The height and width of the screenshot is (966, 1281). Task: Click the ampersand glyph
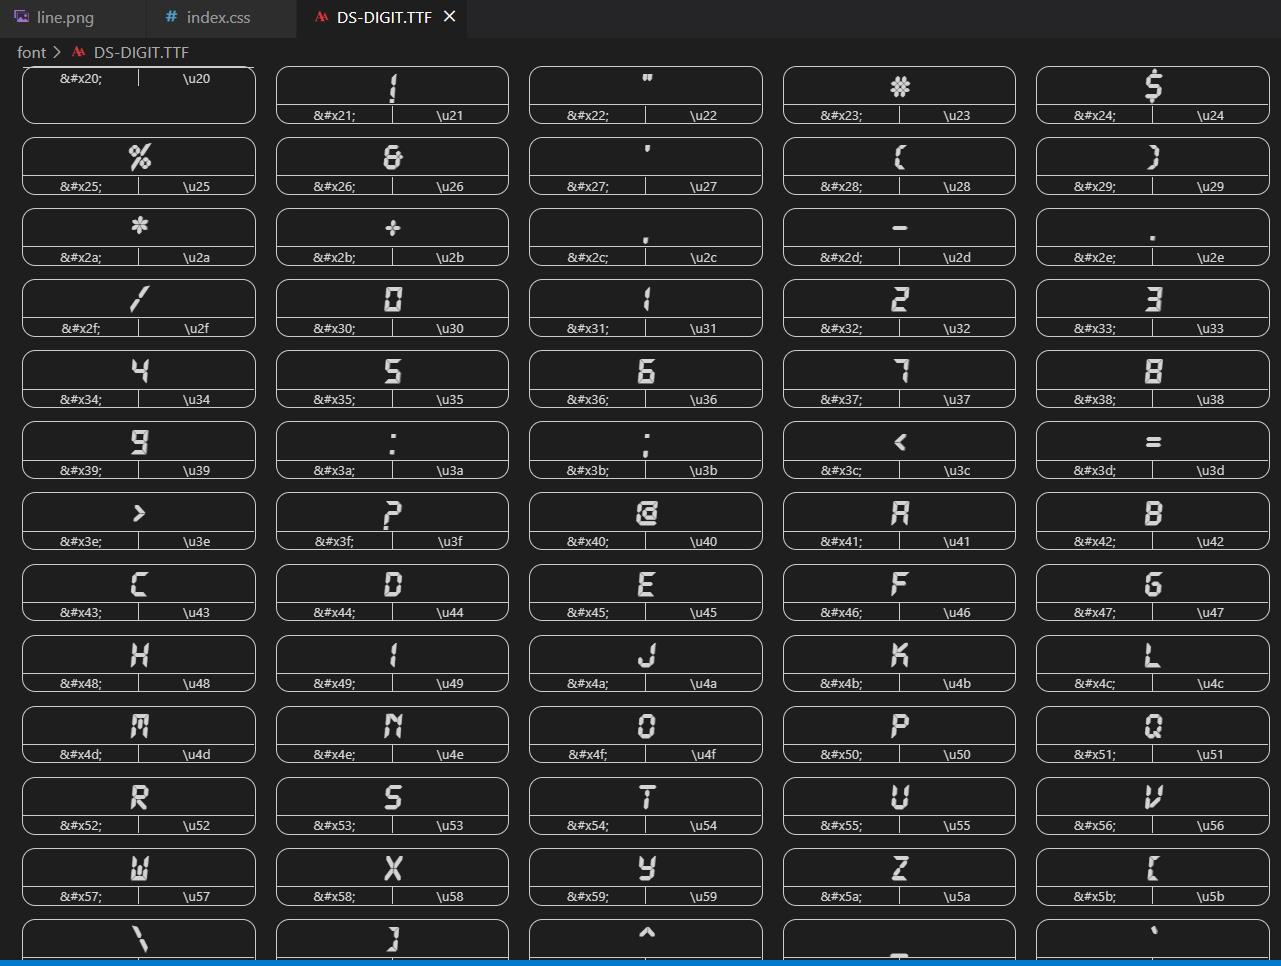coord(393,157)
